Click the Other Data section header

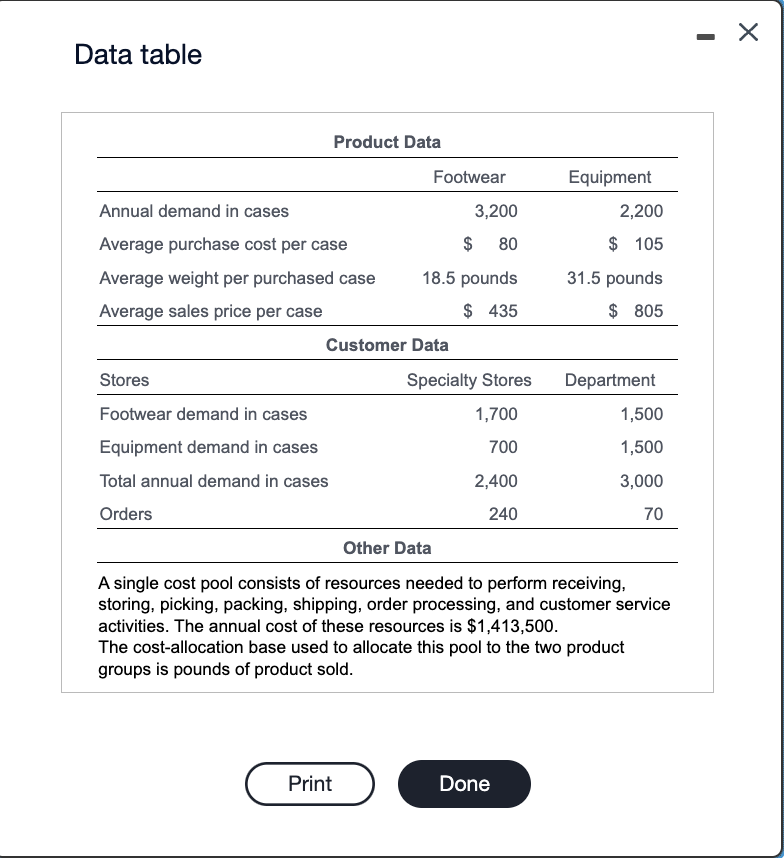(x=387, y=548)
